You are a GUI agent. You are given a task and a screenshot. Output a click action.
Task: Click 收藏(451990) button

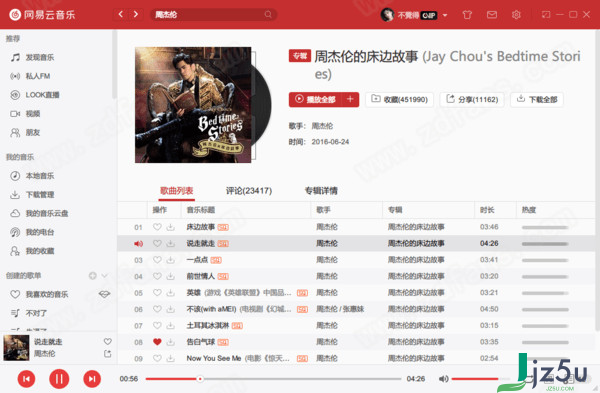coord(399,99)
